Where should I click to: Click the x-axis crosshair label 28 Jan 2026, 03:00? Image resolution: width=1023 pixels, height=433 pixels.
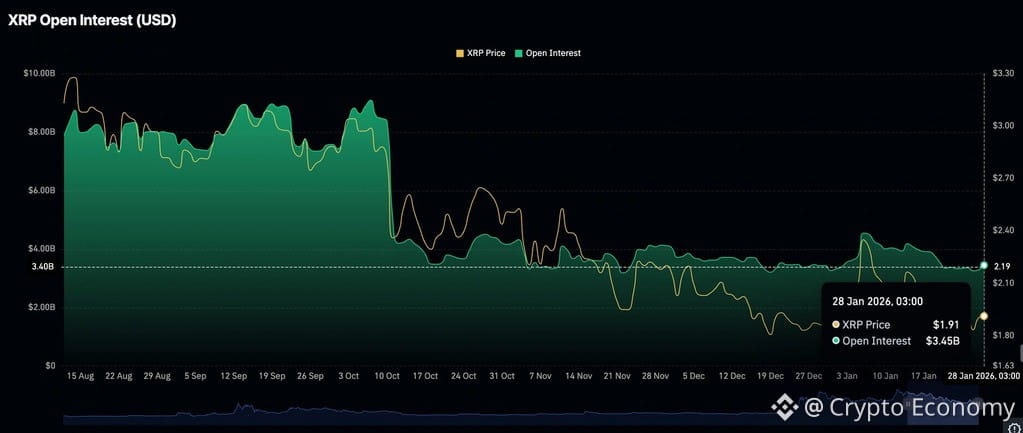coord(983,377)
